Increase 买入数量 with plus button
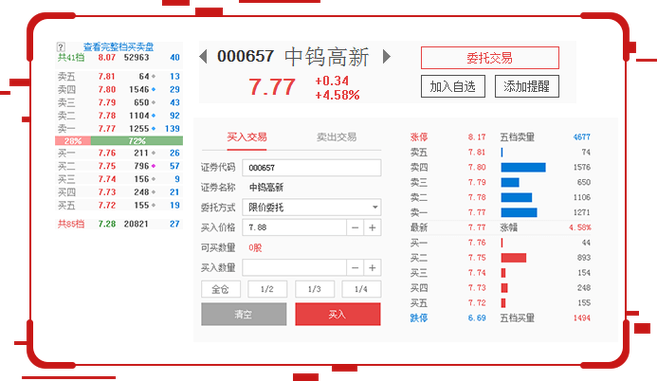657x381 pixels. (x=372, y=267)
